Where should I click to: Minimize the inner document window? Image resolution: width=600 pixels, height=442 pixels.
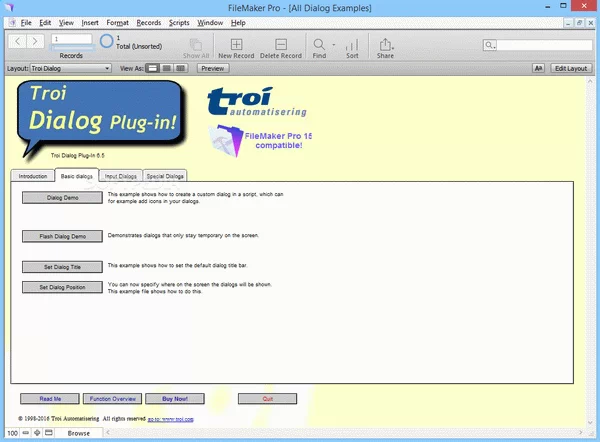pos(568,23)
